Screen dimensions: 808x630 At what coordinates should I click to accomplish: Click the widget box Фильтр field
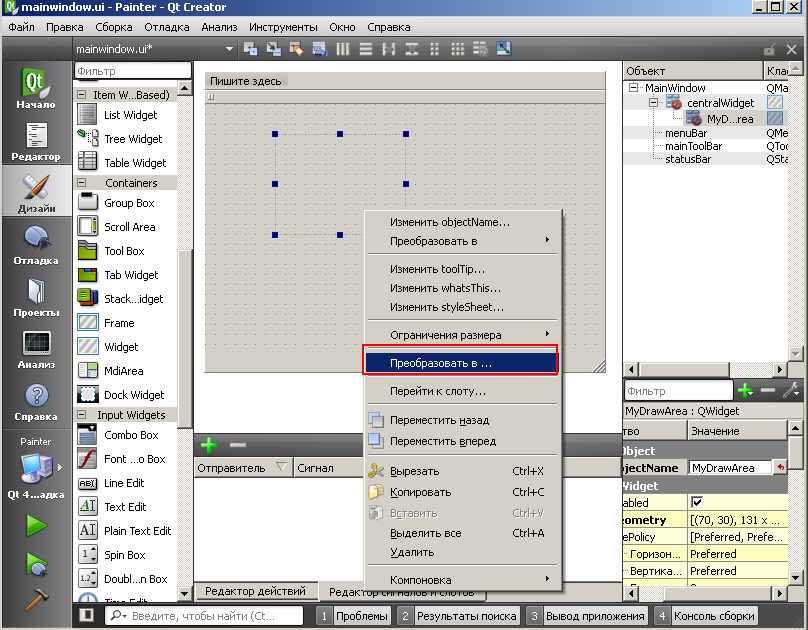point(133,71)
